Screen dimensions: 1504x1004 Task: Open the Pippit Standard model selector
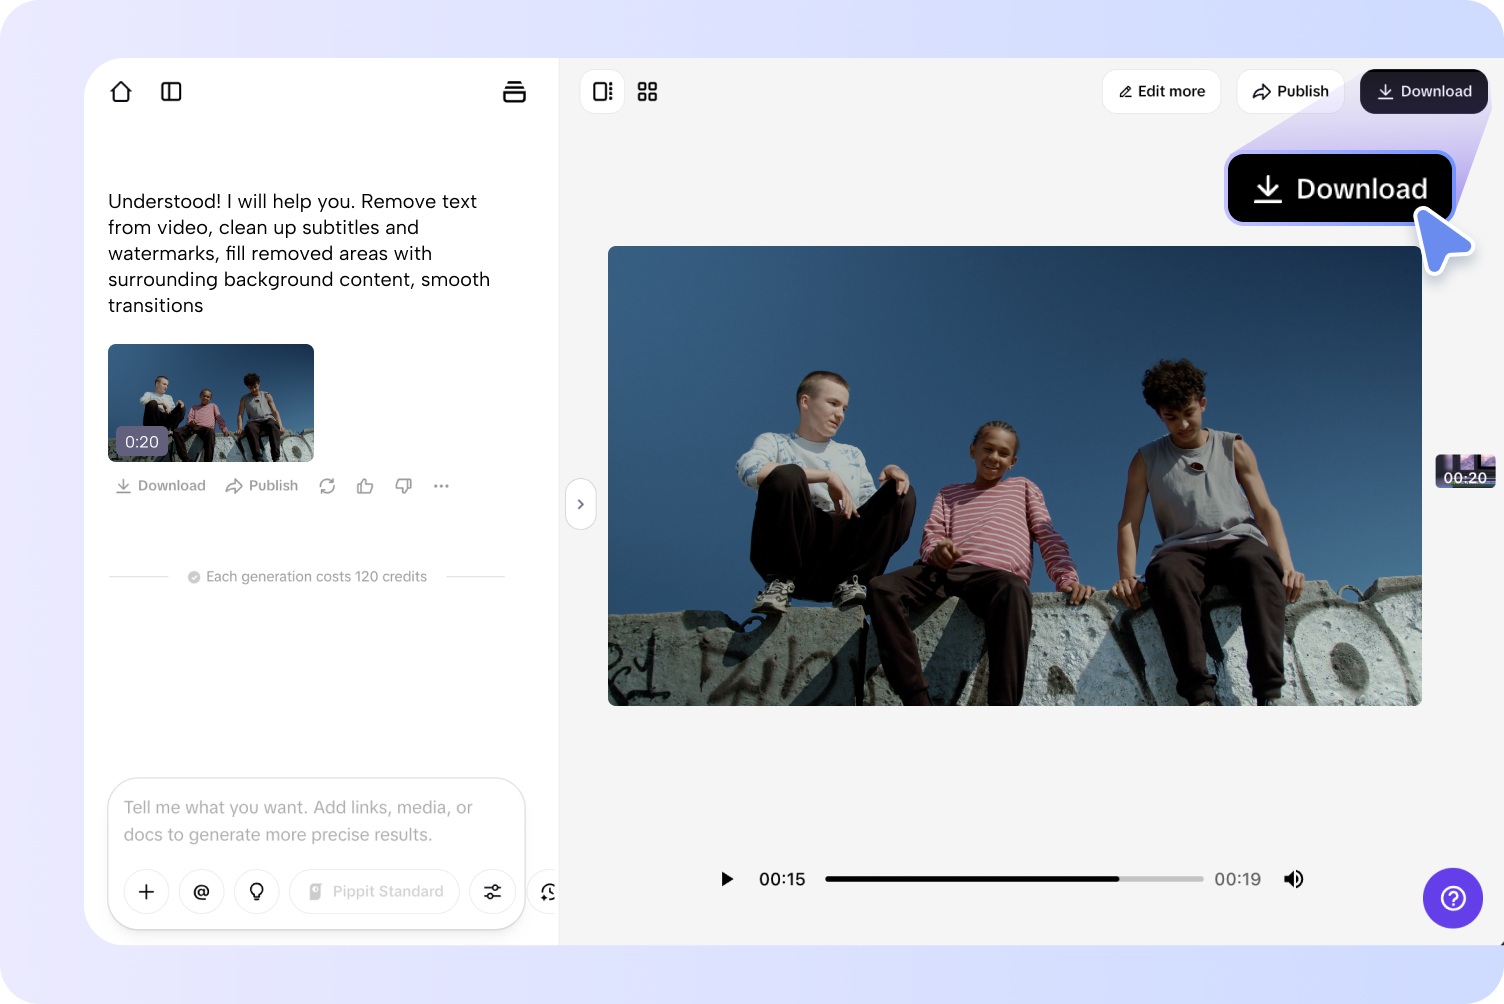373,891
